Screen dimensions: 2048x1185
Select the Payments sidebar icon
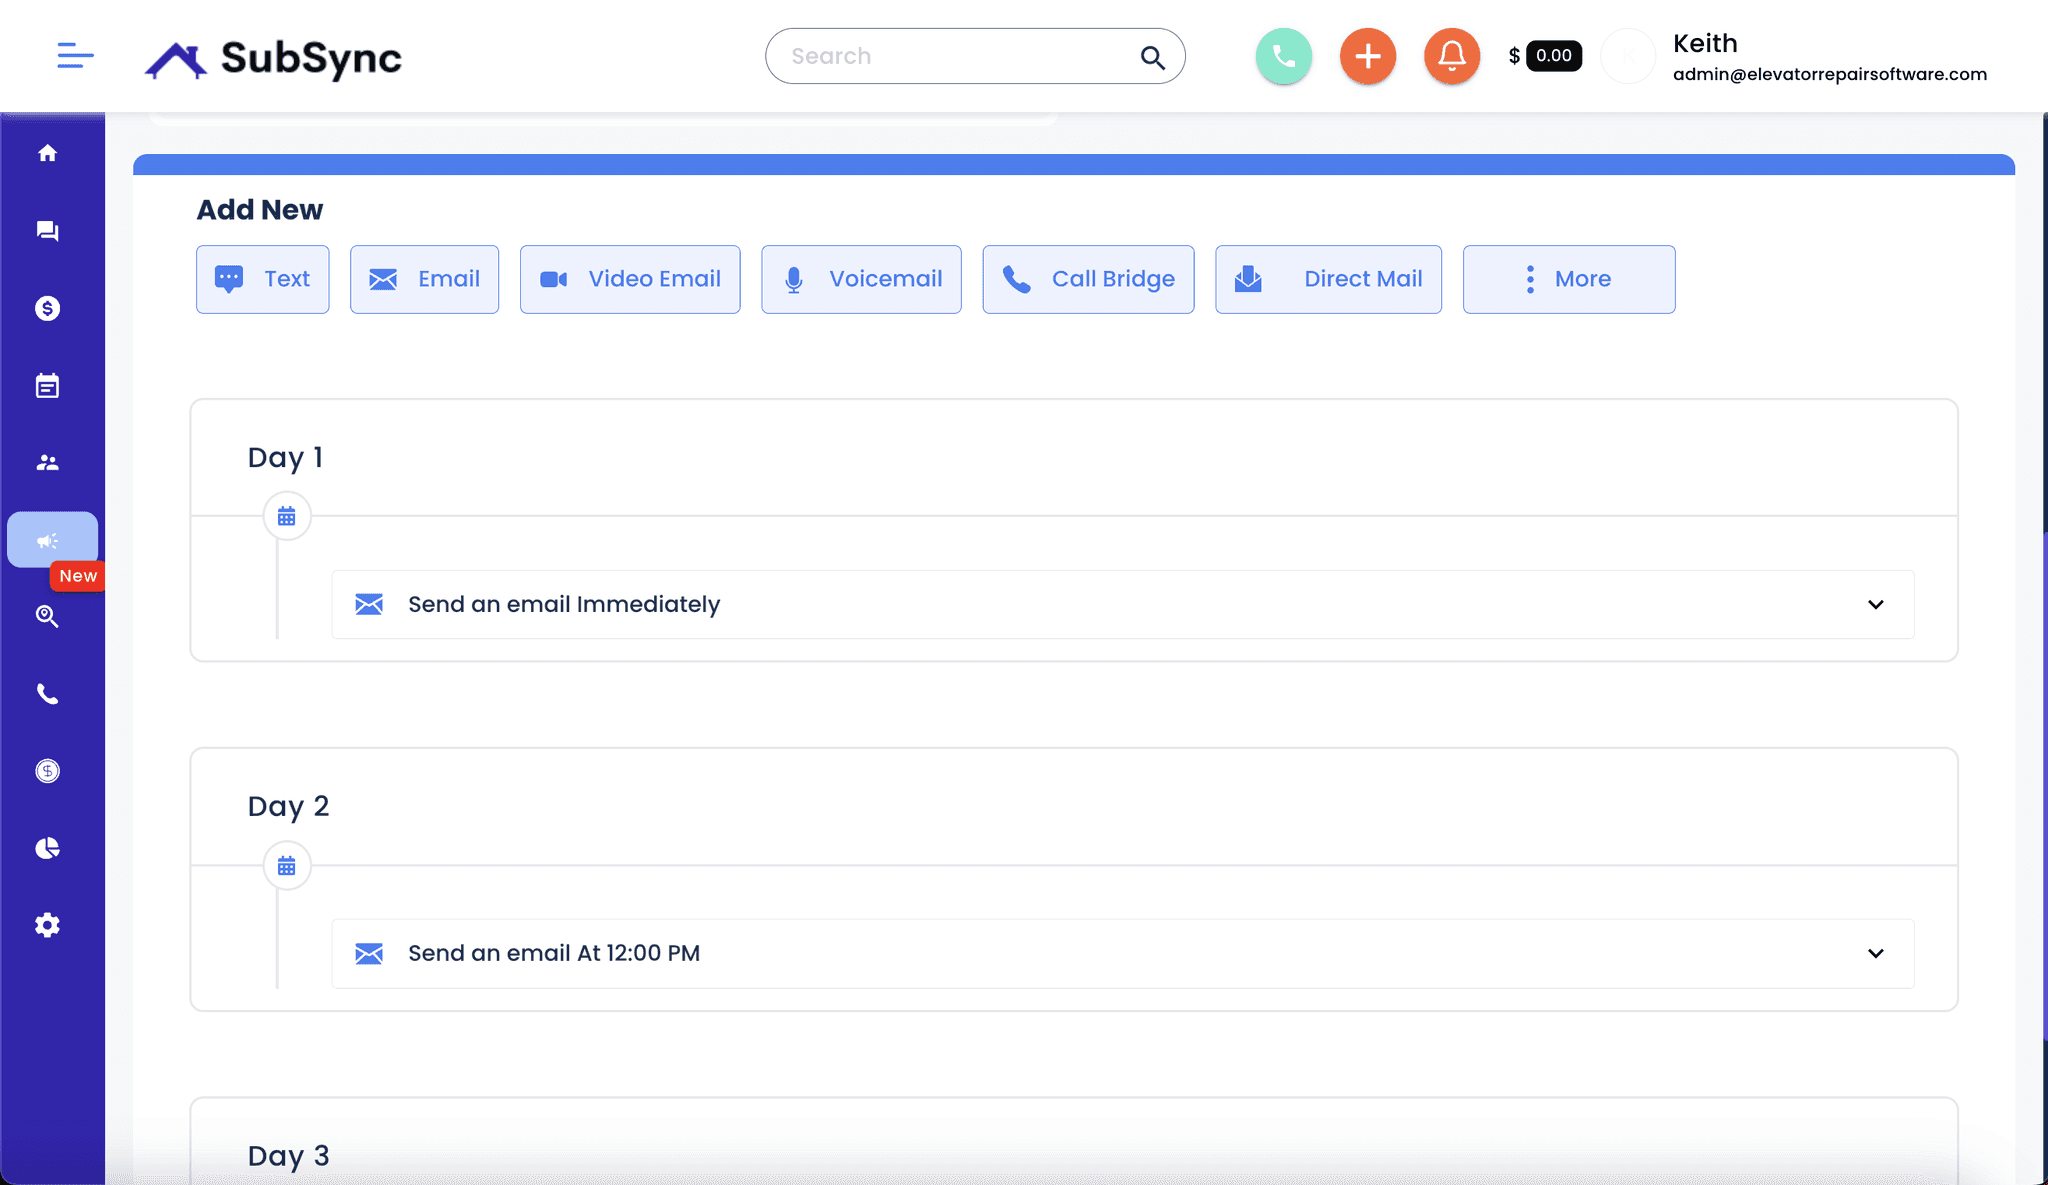tap(47, 308)
